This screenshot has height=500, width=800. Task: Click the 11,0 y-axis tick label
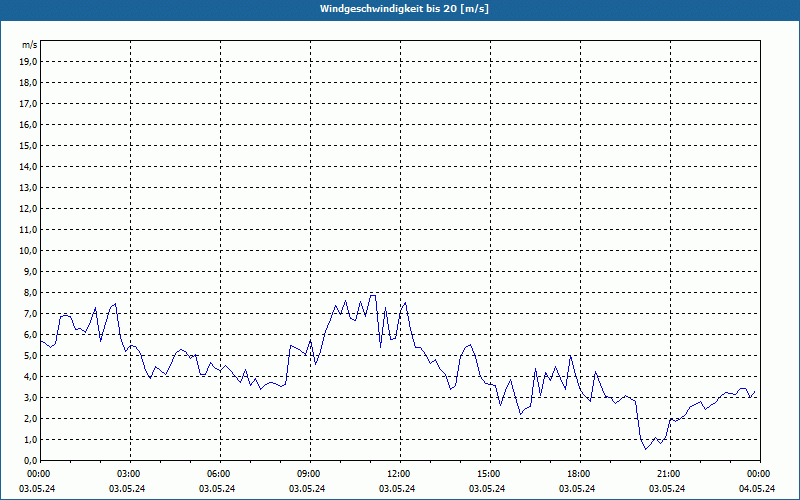(x=28, y=230)
